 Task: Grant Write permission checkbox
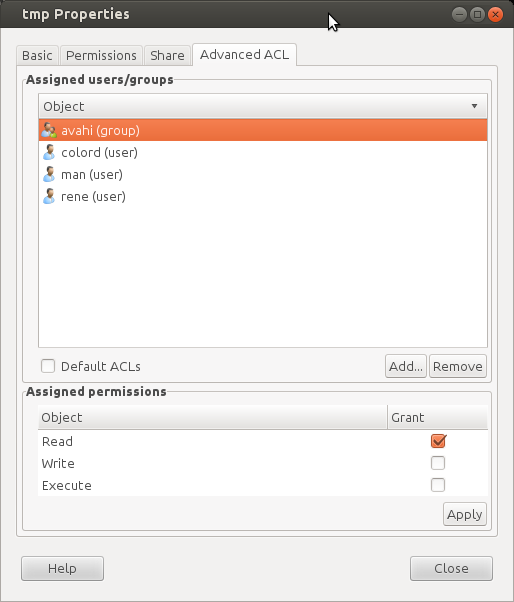coord(438,463)
